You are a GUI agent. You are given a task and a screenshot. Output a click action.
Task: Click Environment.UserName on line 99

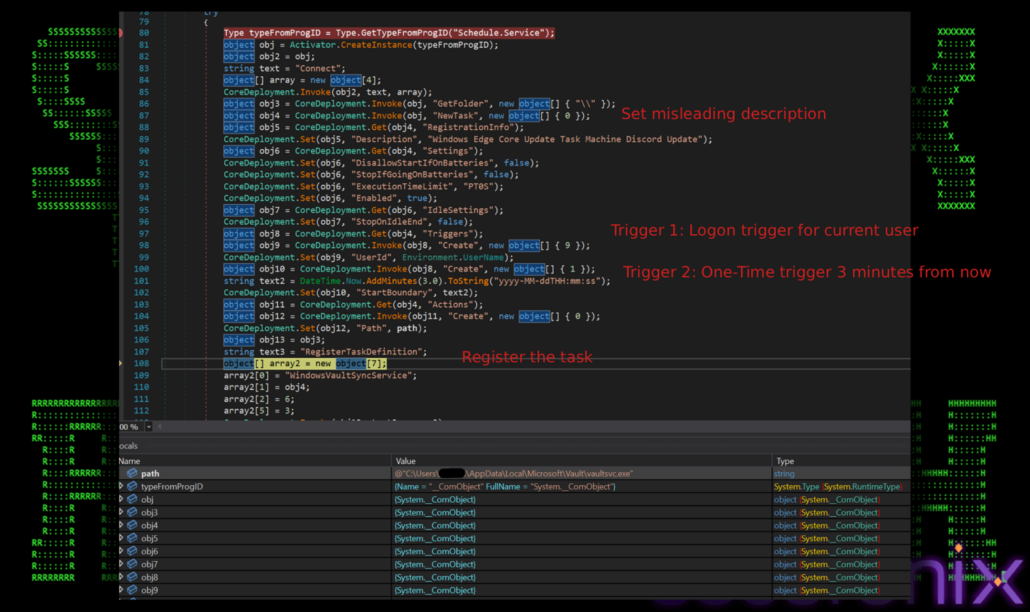[453, 257]
